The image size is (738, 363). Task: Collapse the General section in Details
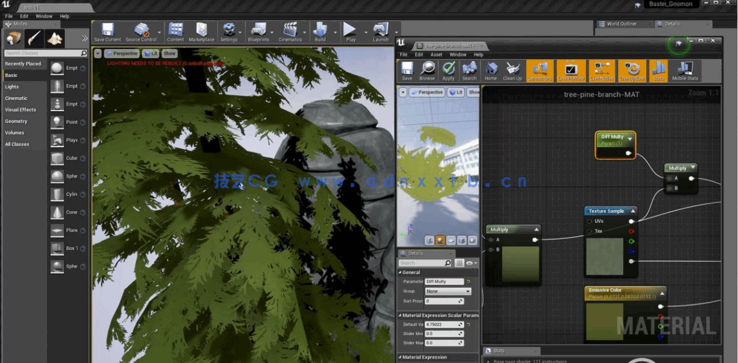tap(401, 273)
